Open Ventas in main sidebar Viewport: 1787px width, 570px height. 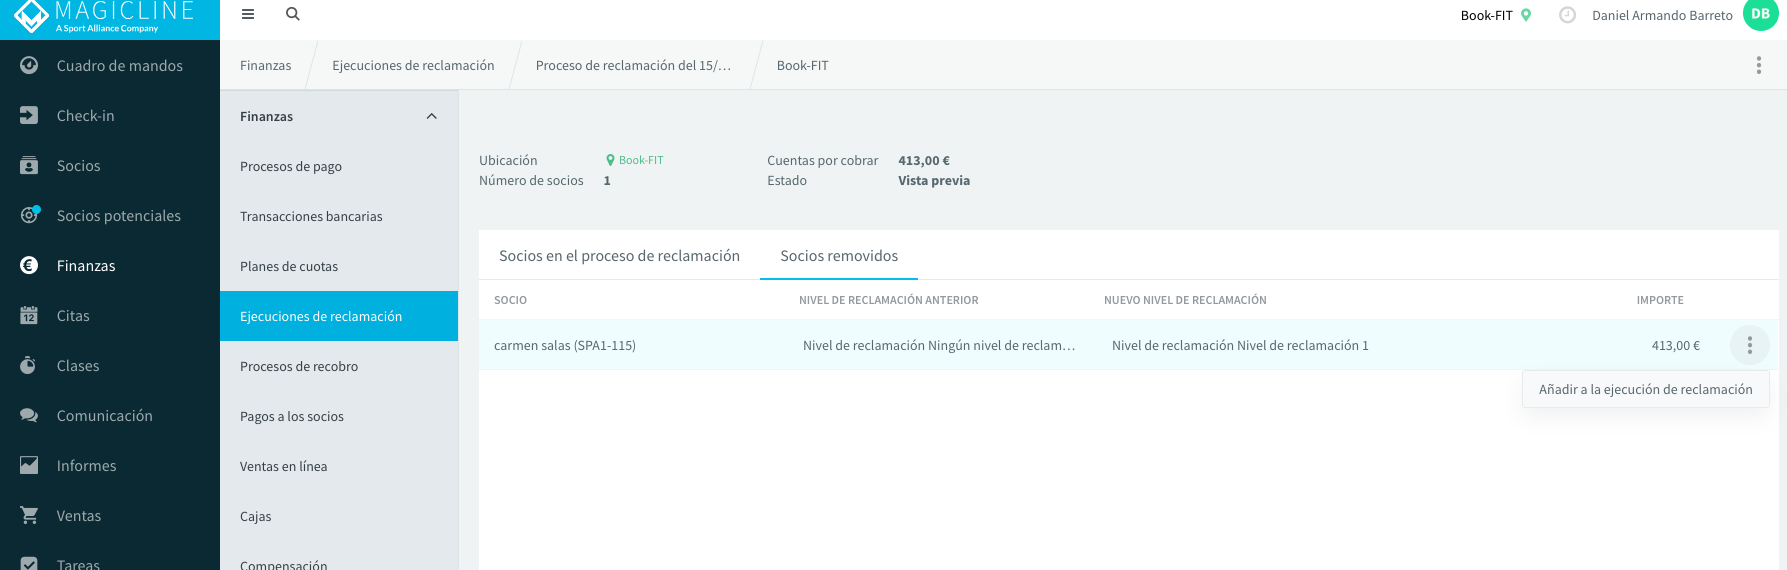[x=110, y=515]
